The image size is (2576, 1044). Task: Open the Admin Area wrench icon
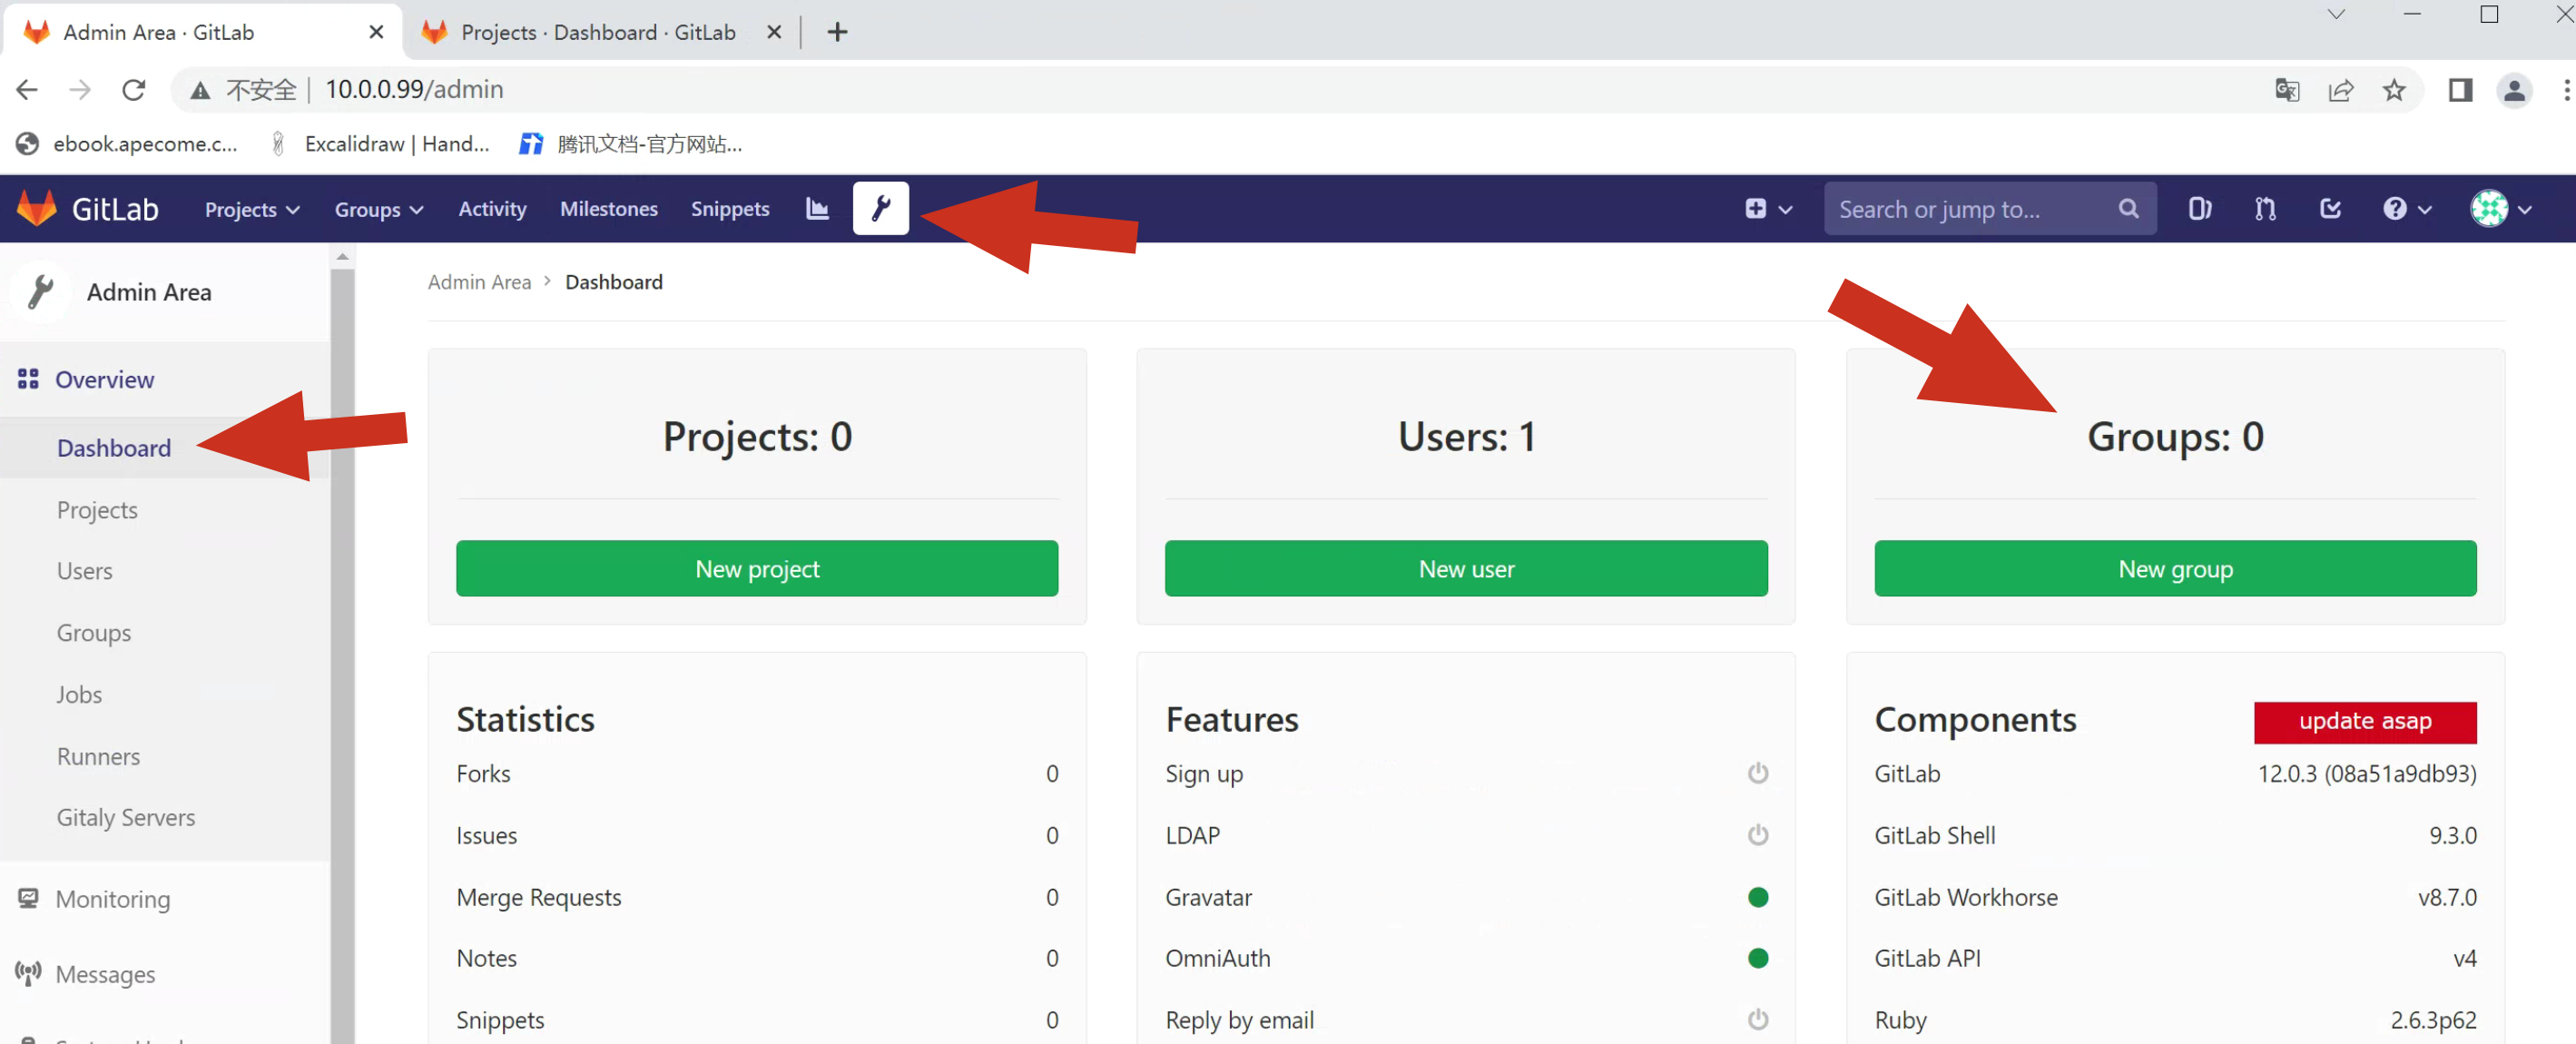880,208
